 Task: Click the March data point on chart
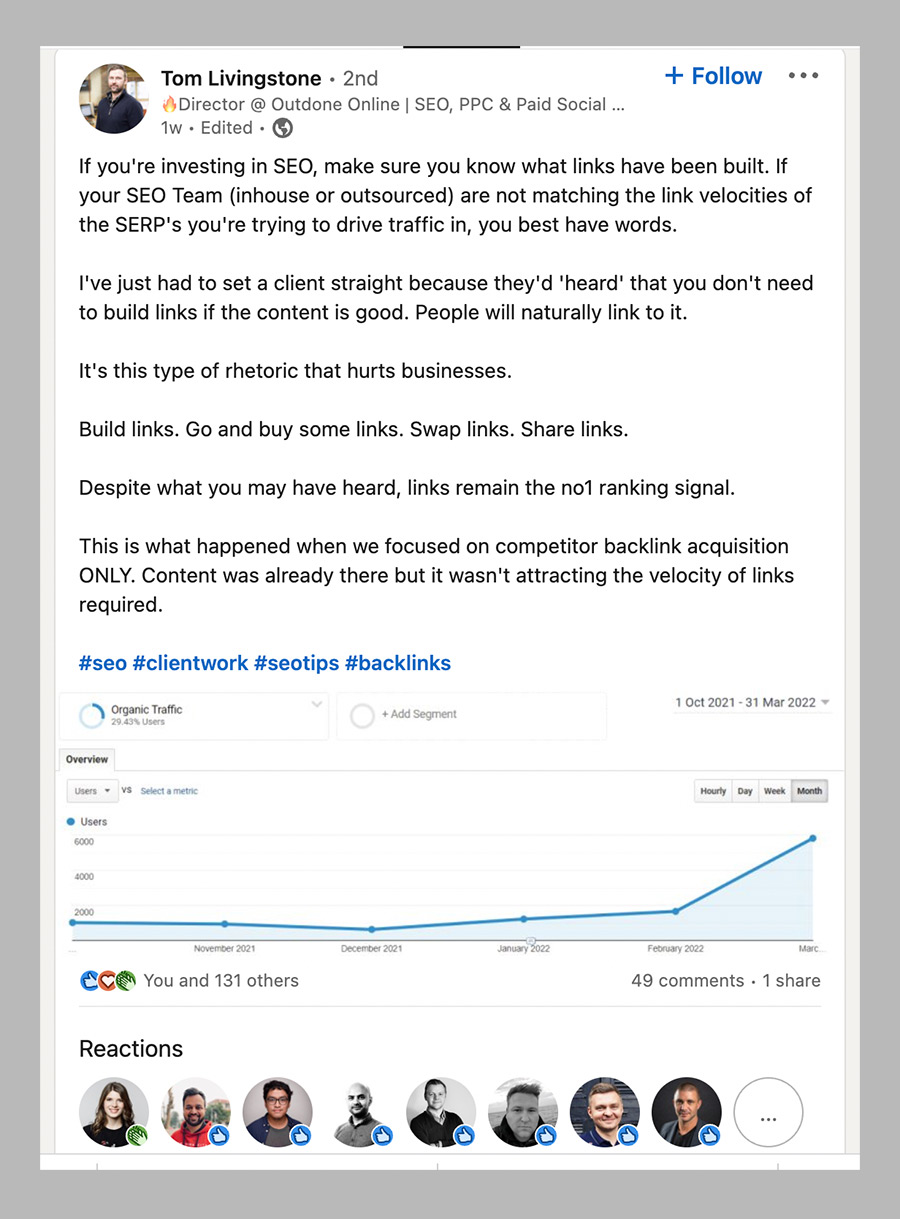[813, 838]
